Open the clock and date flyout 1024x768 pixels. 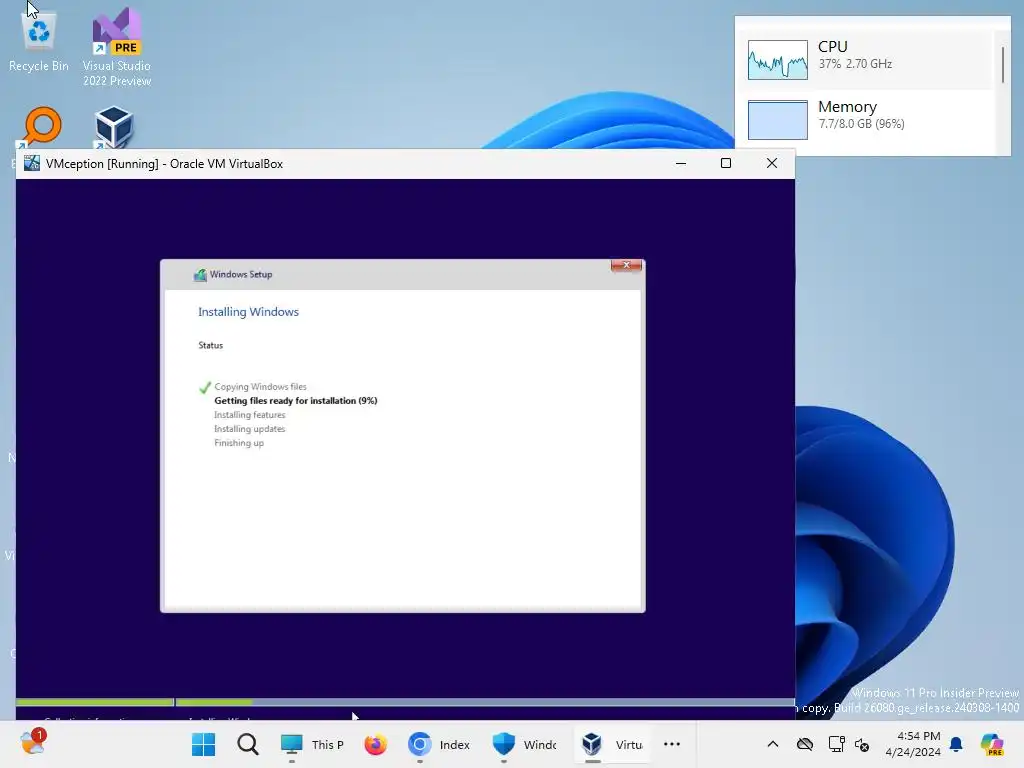tap(912, 744)
